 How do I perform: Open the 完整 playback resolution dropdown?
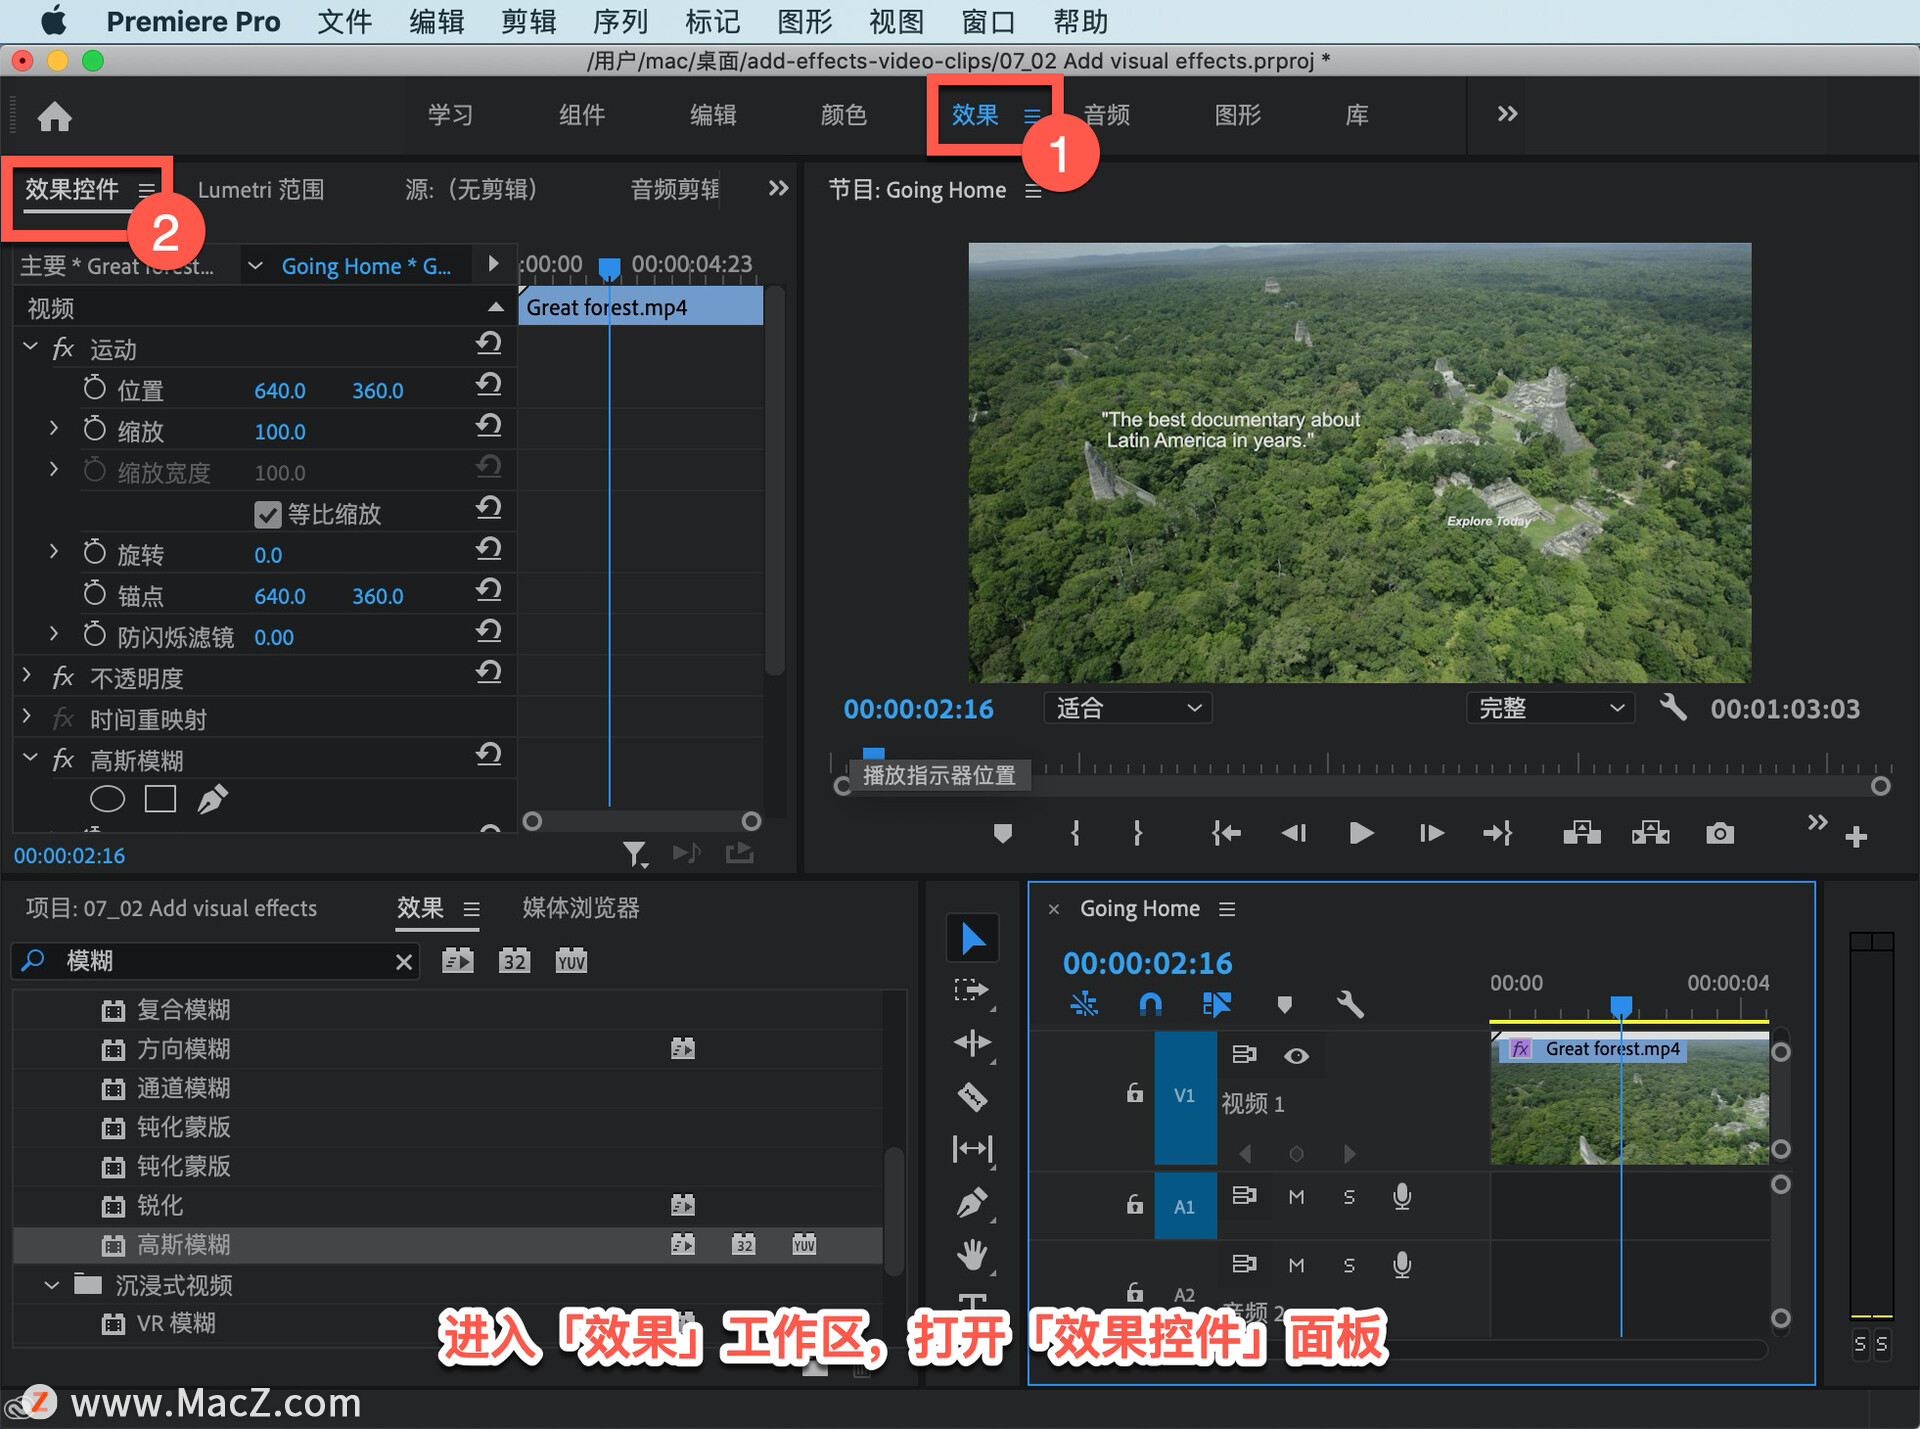[1549, 709]
